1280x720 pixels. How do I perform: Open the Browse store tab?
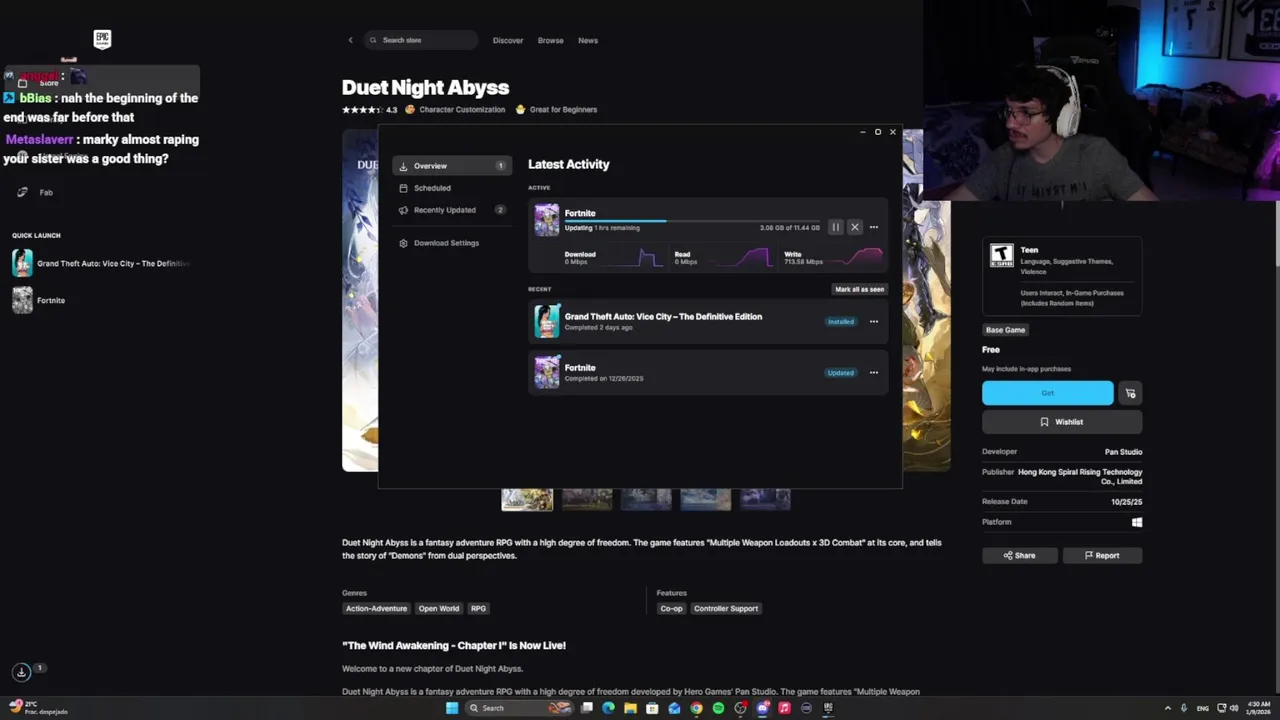point(551,40)
